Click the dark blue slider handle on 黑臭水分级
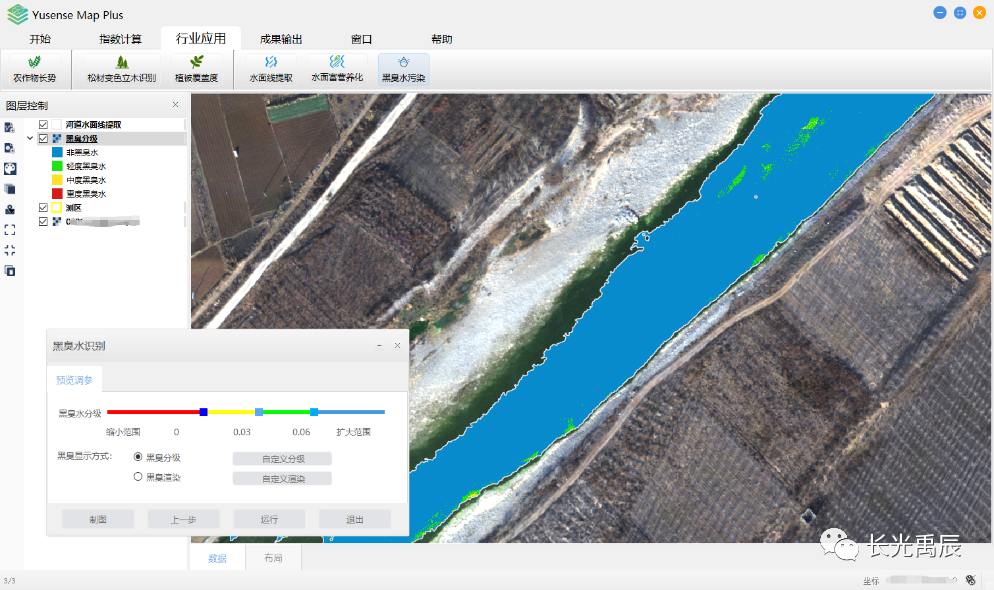 203,411
